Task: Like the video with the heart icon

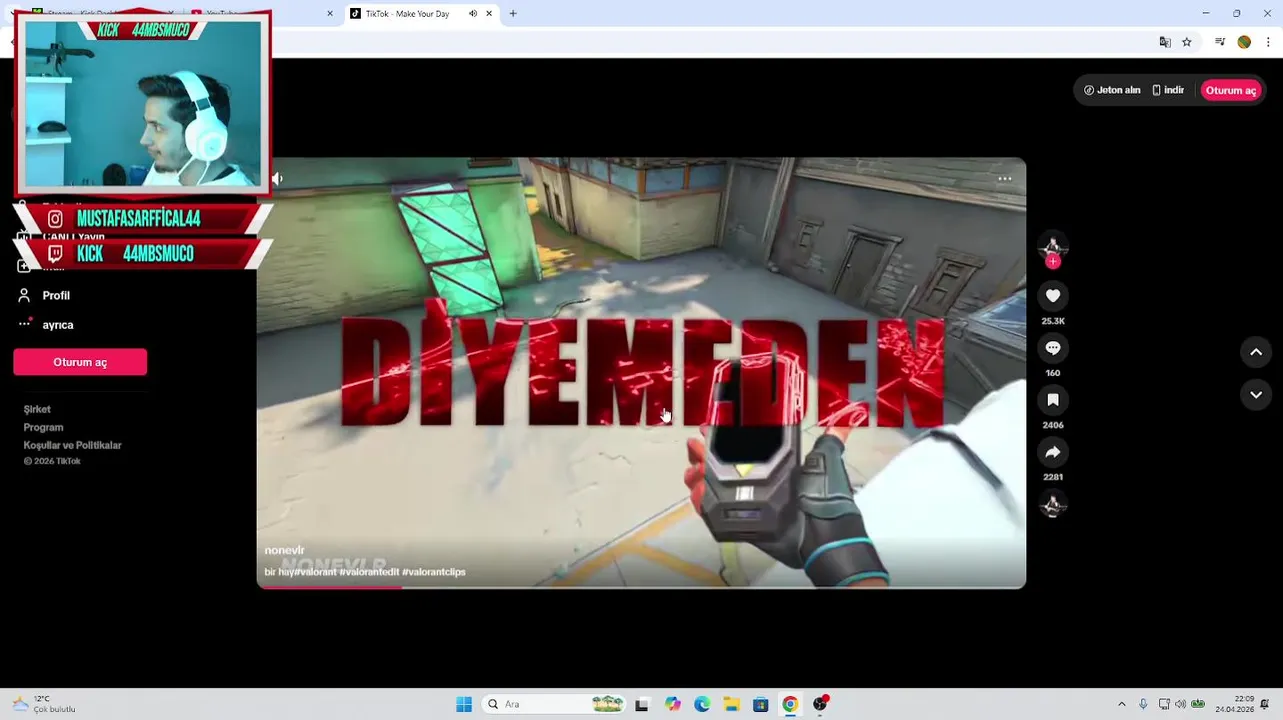Action: [x=1052, y=296]
